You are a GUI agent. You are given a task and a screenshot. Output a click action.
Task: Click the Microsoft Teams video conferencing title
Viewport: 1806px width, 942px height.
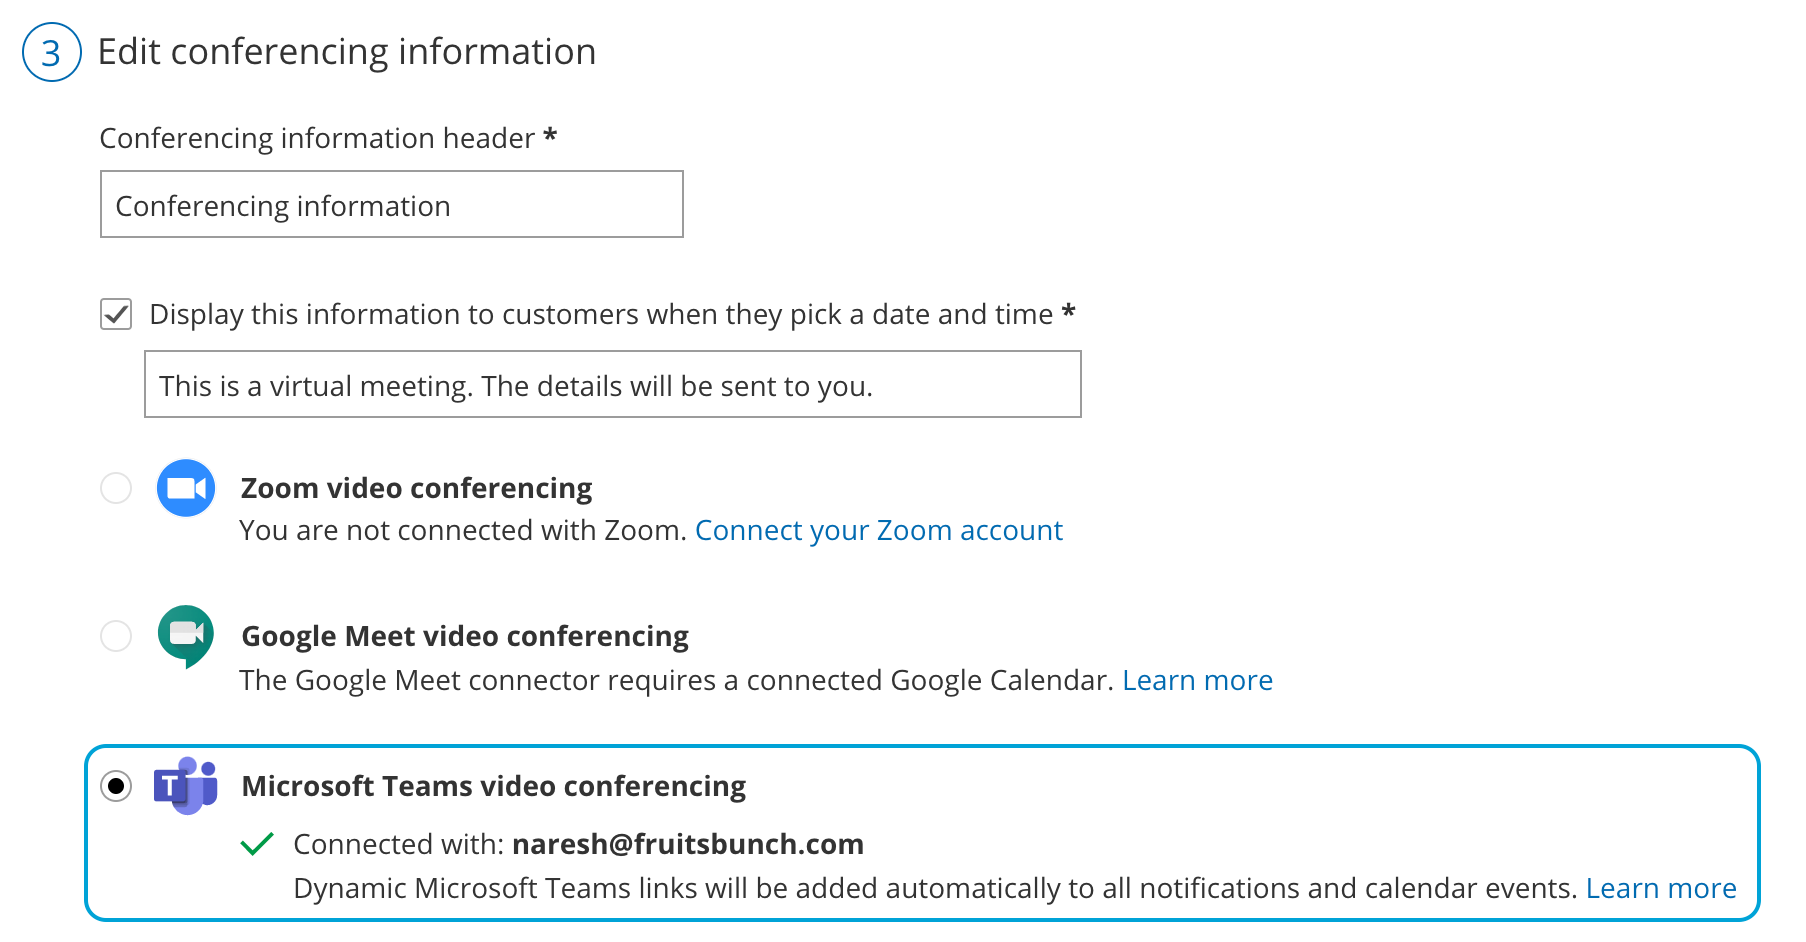(x=494, y=786)
